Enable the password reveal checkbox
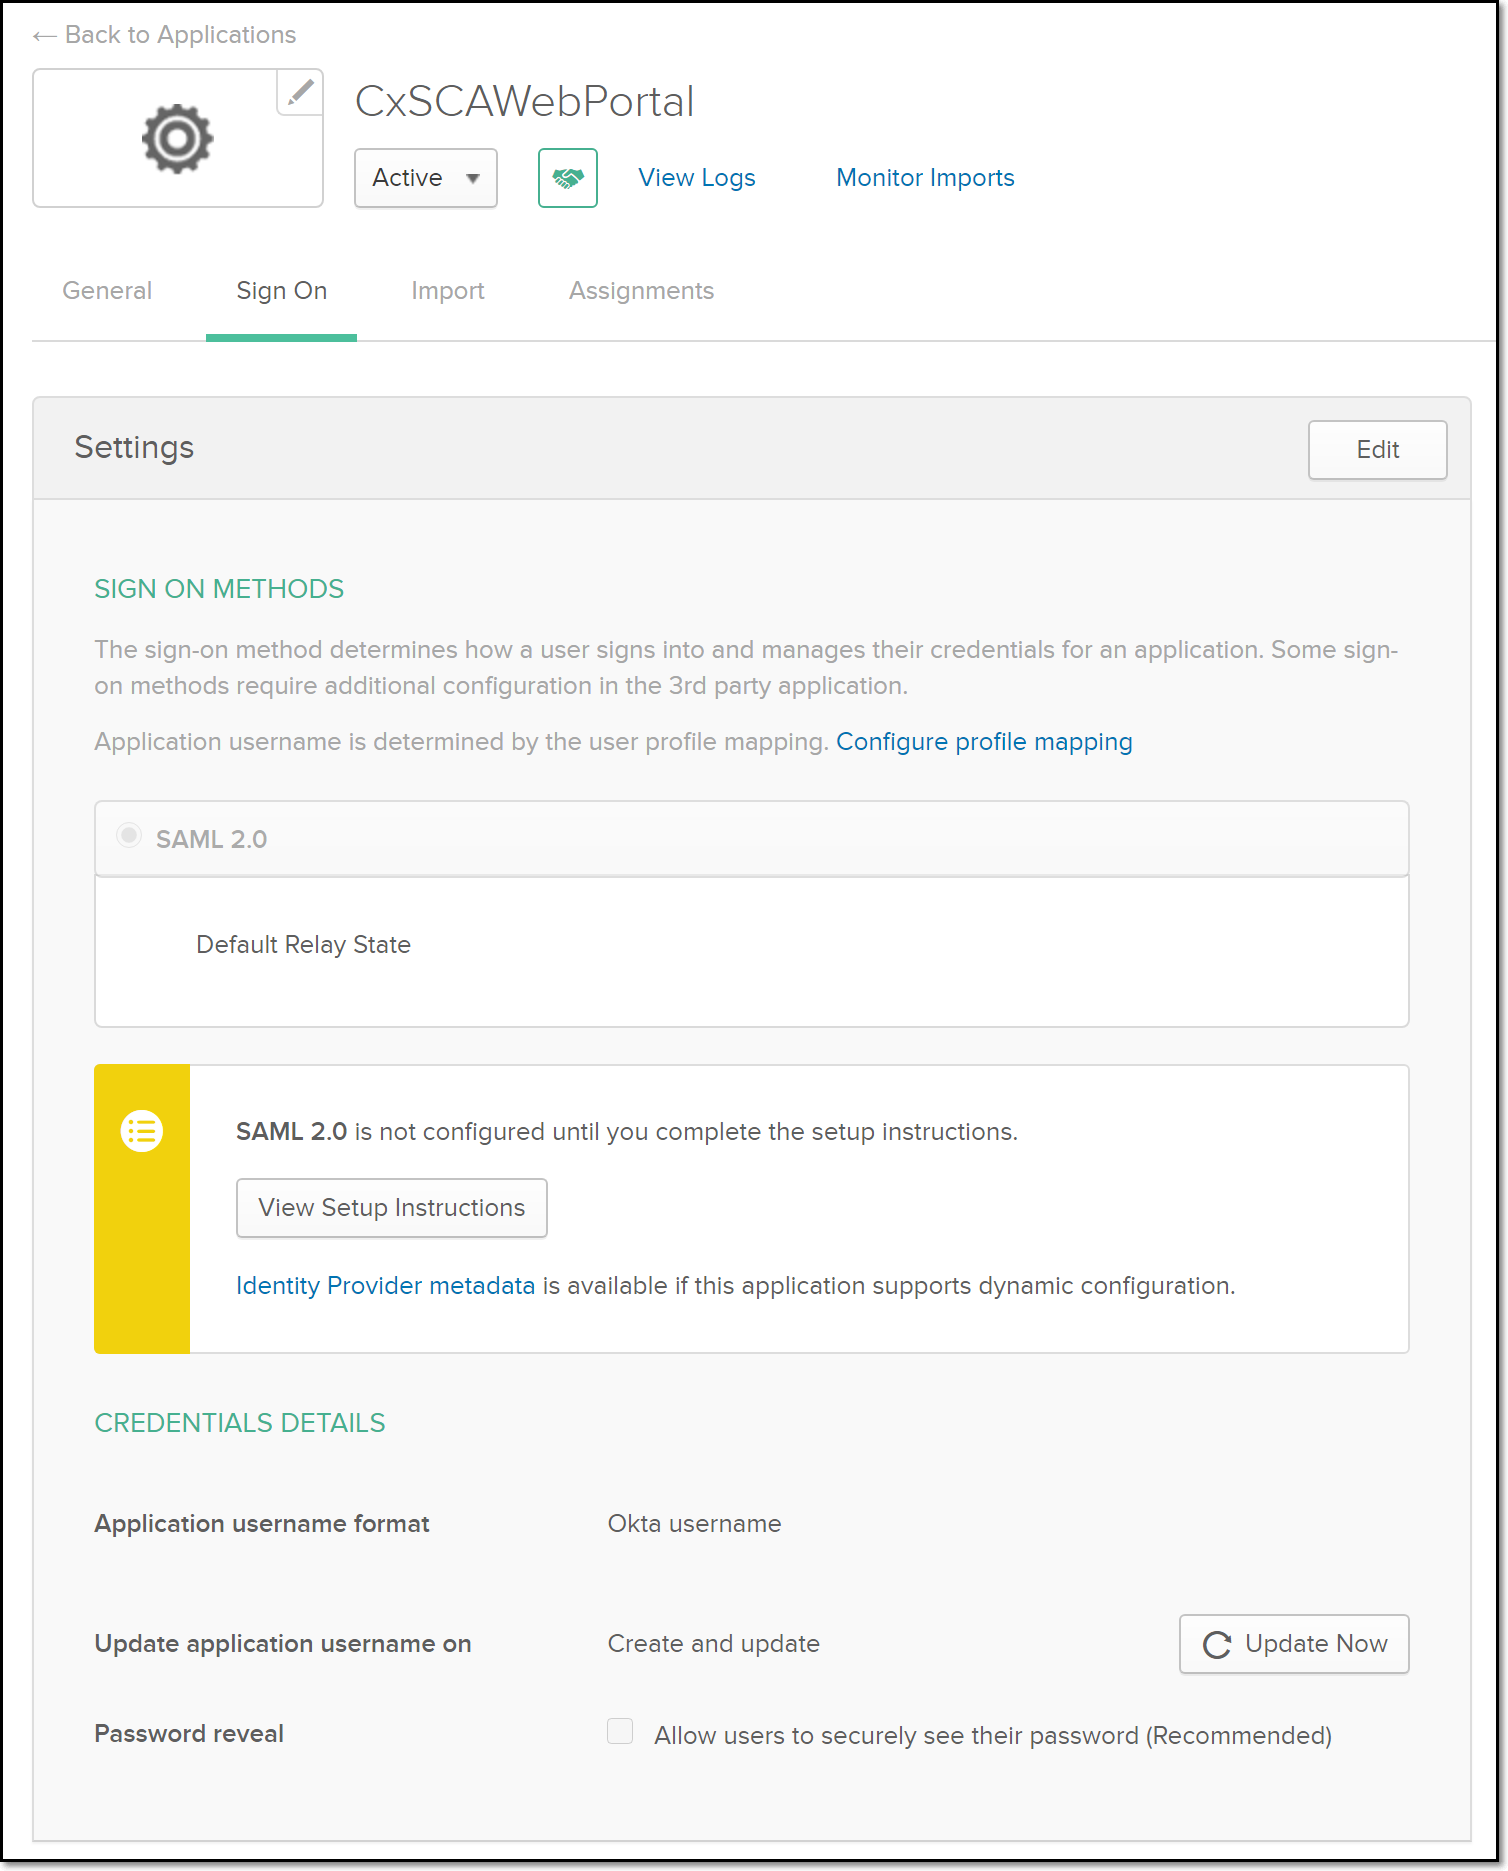Screen dimensions: 1508x1871 coord(620,1731)
